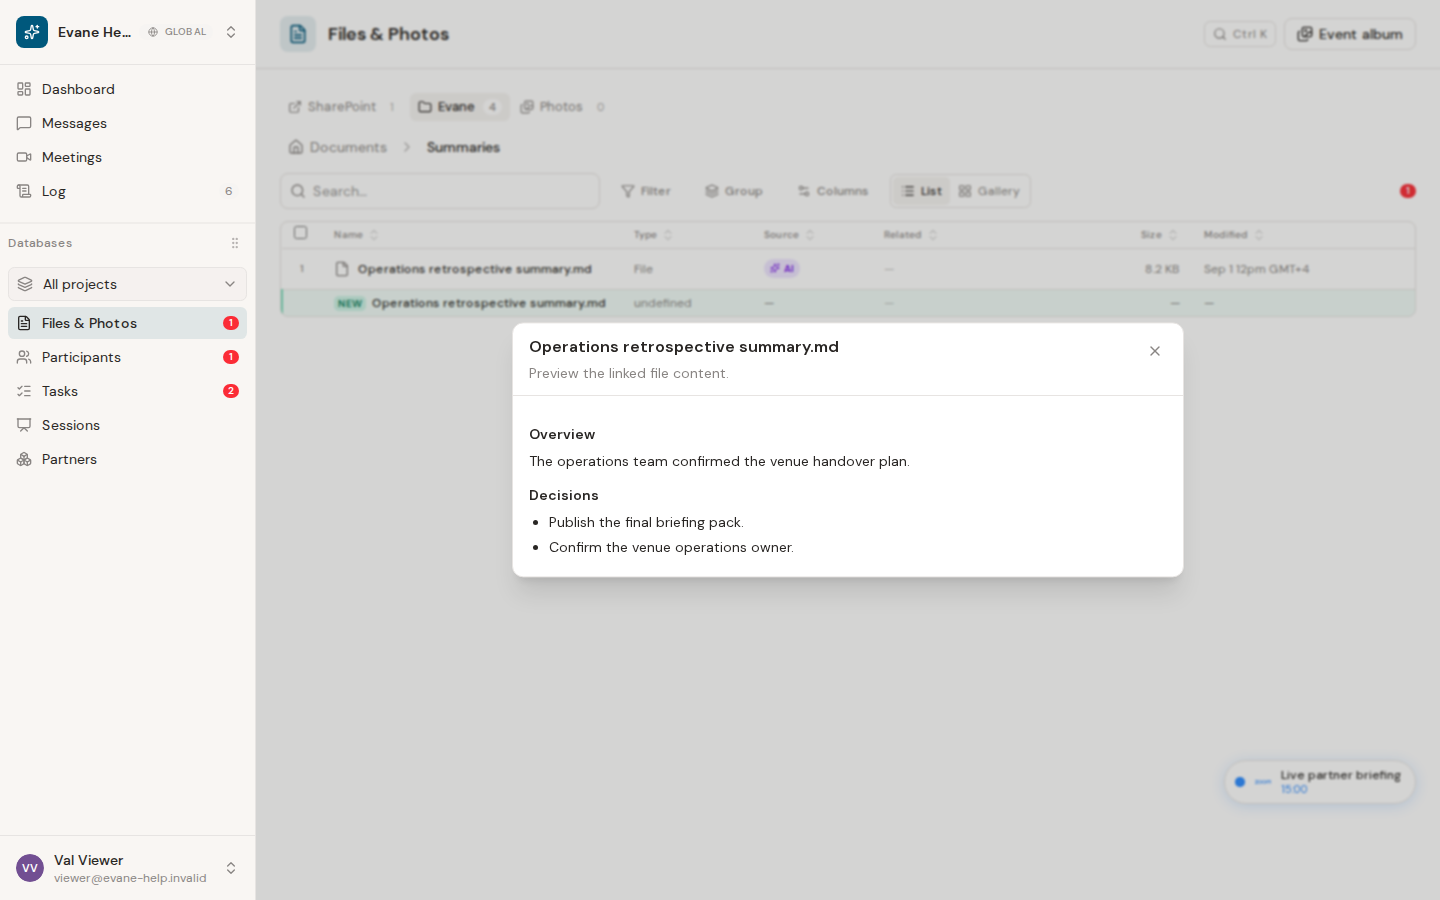Click the Meetings camera icon

(24, 157)
